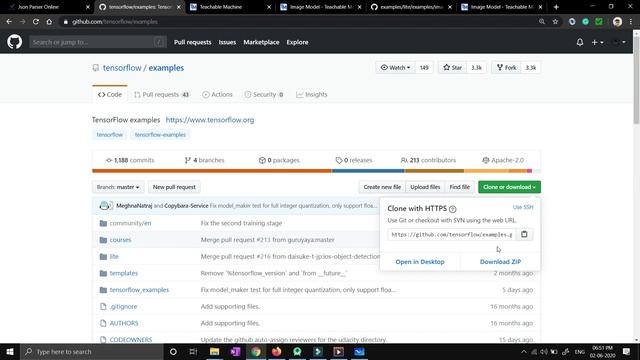640x360 pixels.
Task: Fork the repository
Action: point(507,68)
